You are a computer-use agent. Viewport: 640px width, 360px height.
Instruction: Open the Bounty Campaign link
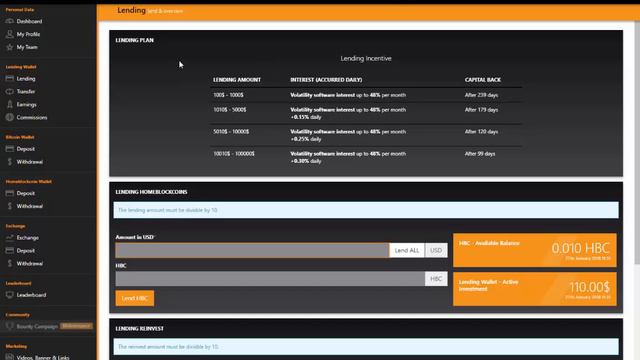(37, 326)
